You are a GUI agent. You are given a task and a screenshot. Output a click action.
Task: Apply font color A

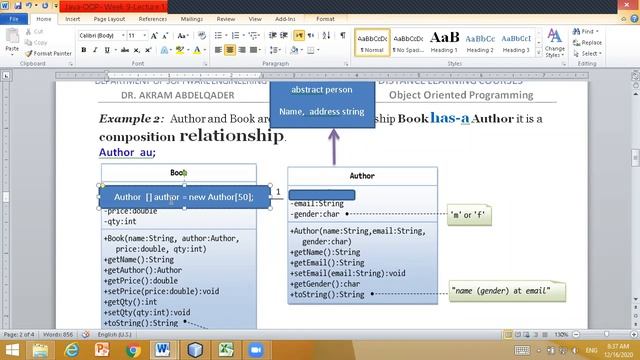coord(197,50)
